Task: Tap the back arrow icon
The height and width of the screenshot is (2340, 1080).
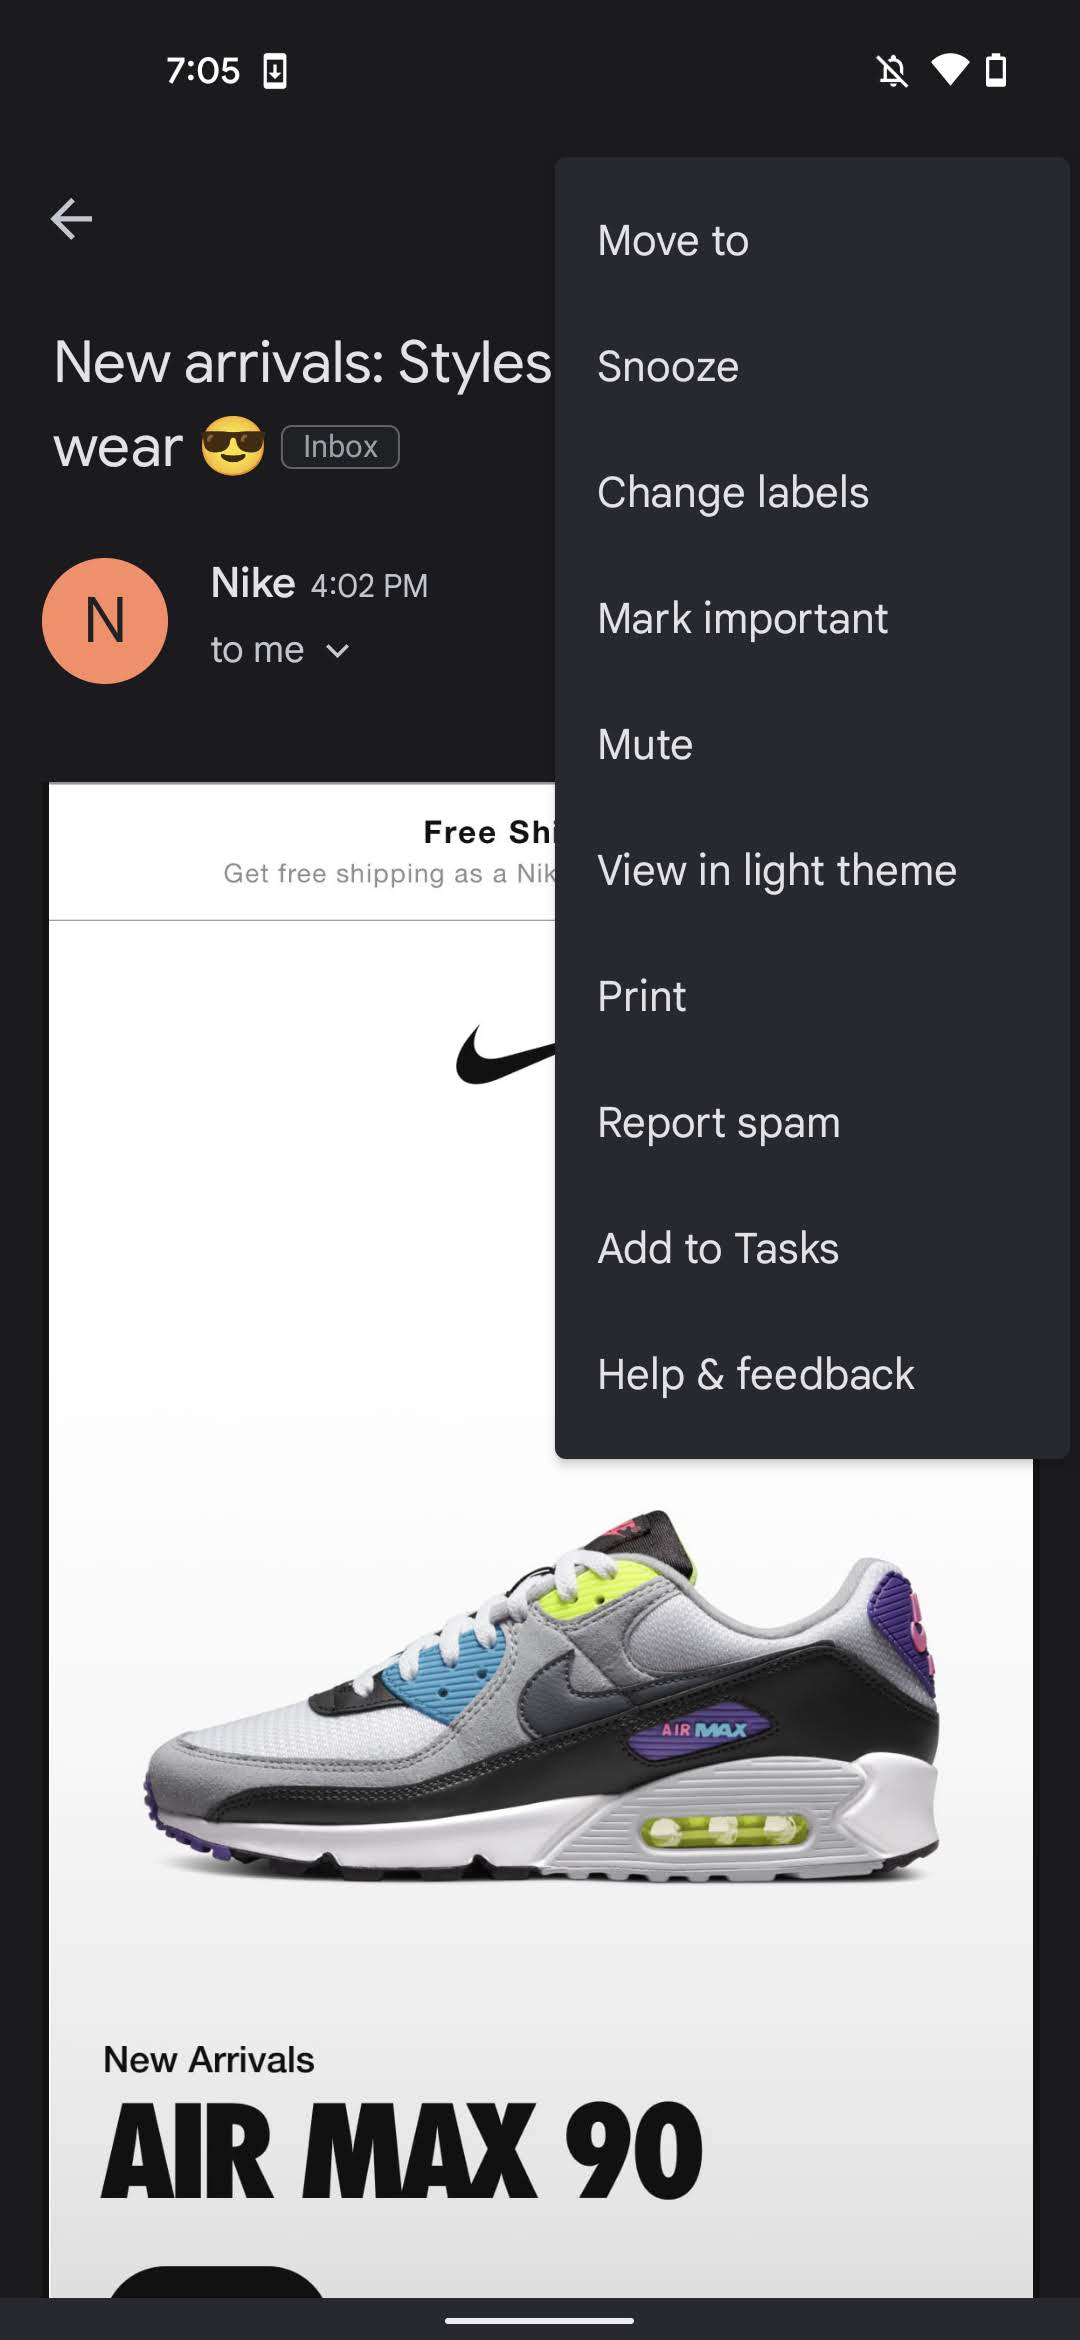Action: (x=71, y=219)
